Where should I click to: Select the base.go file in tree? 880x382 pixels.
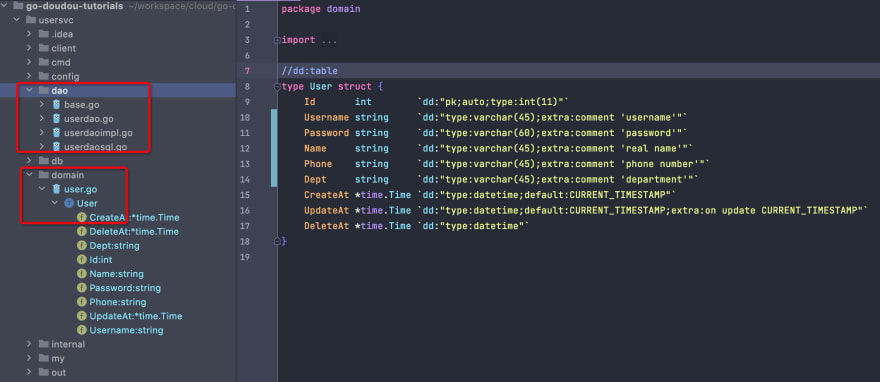[81, 104]
